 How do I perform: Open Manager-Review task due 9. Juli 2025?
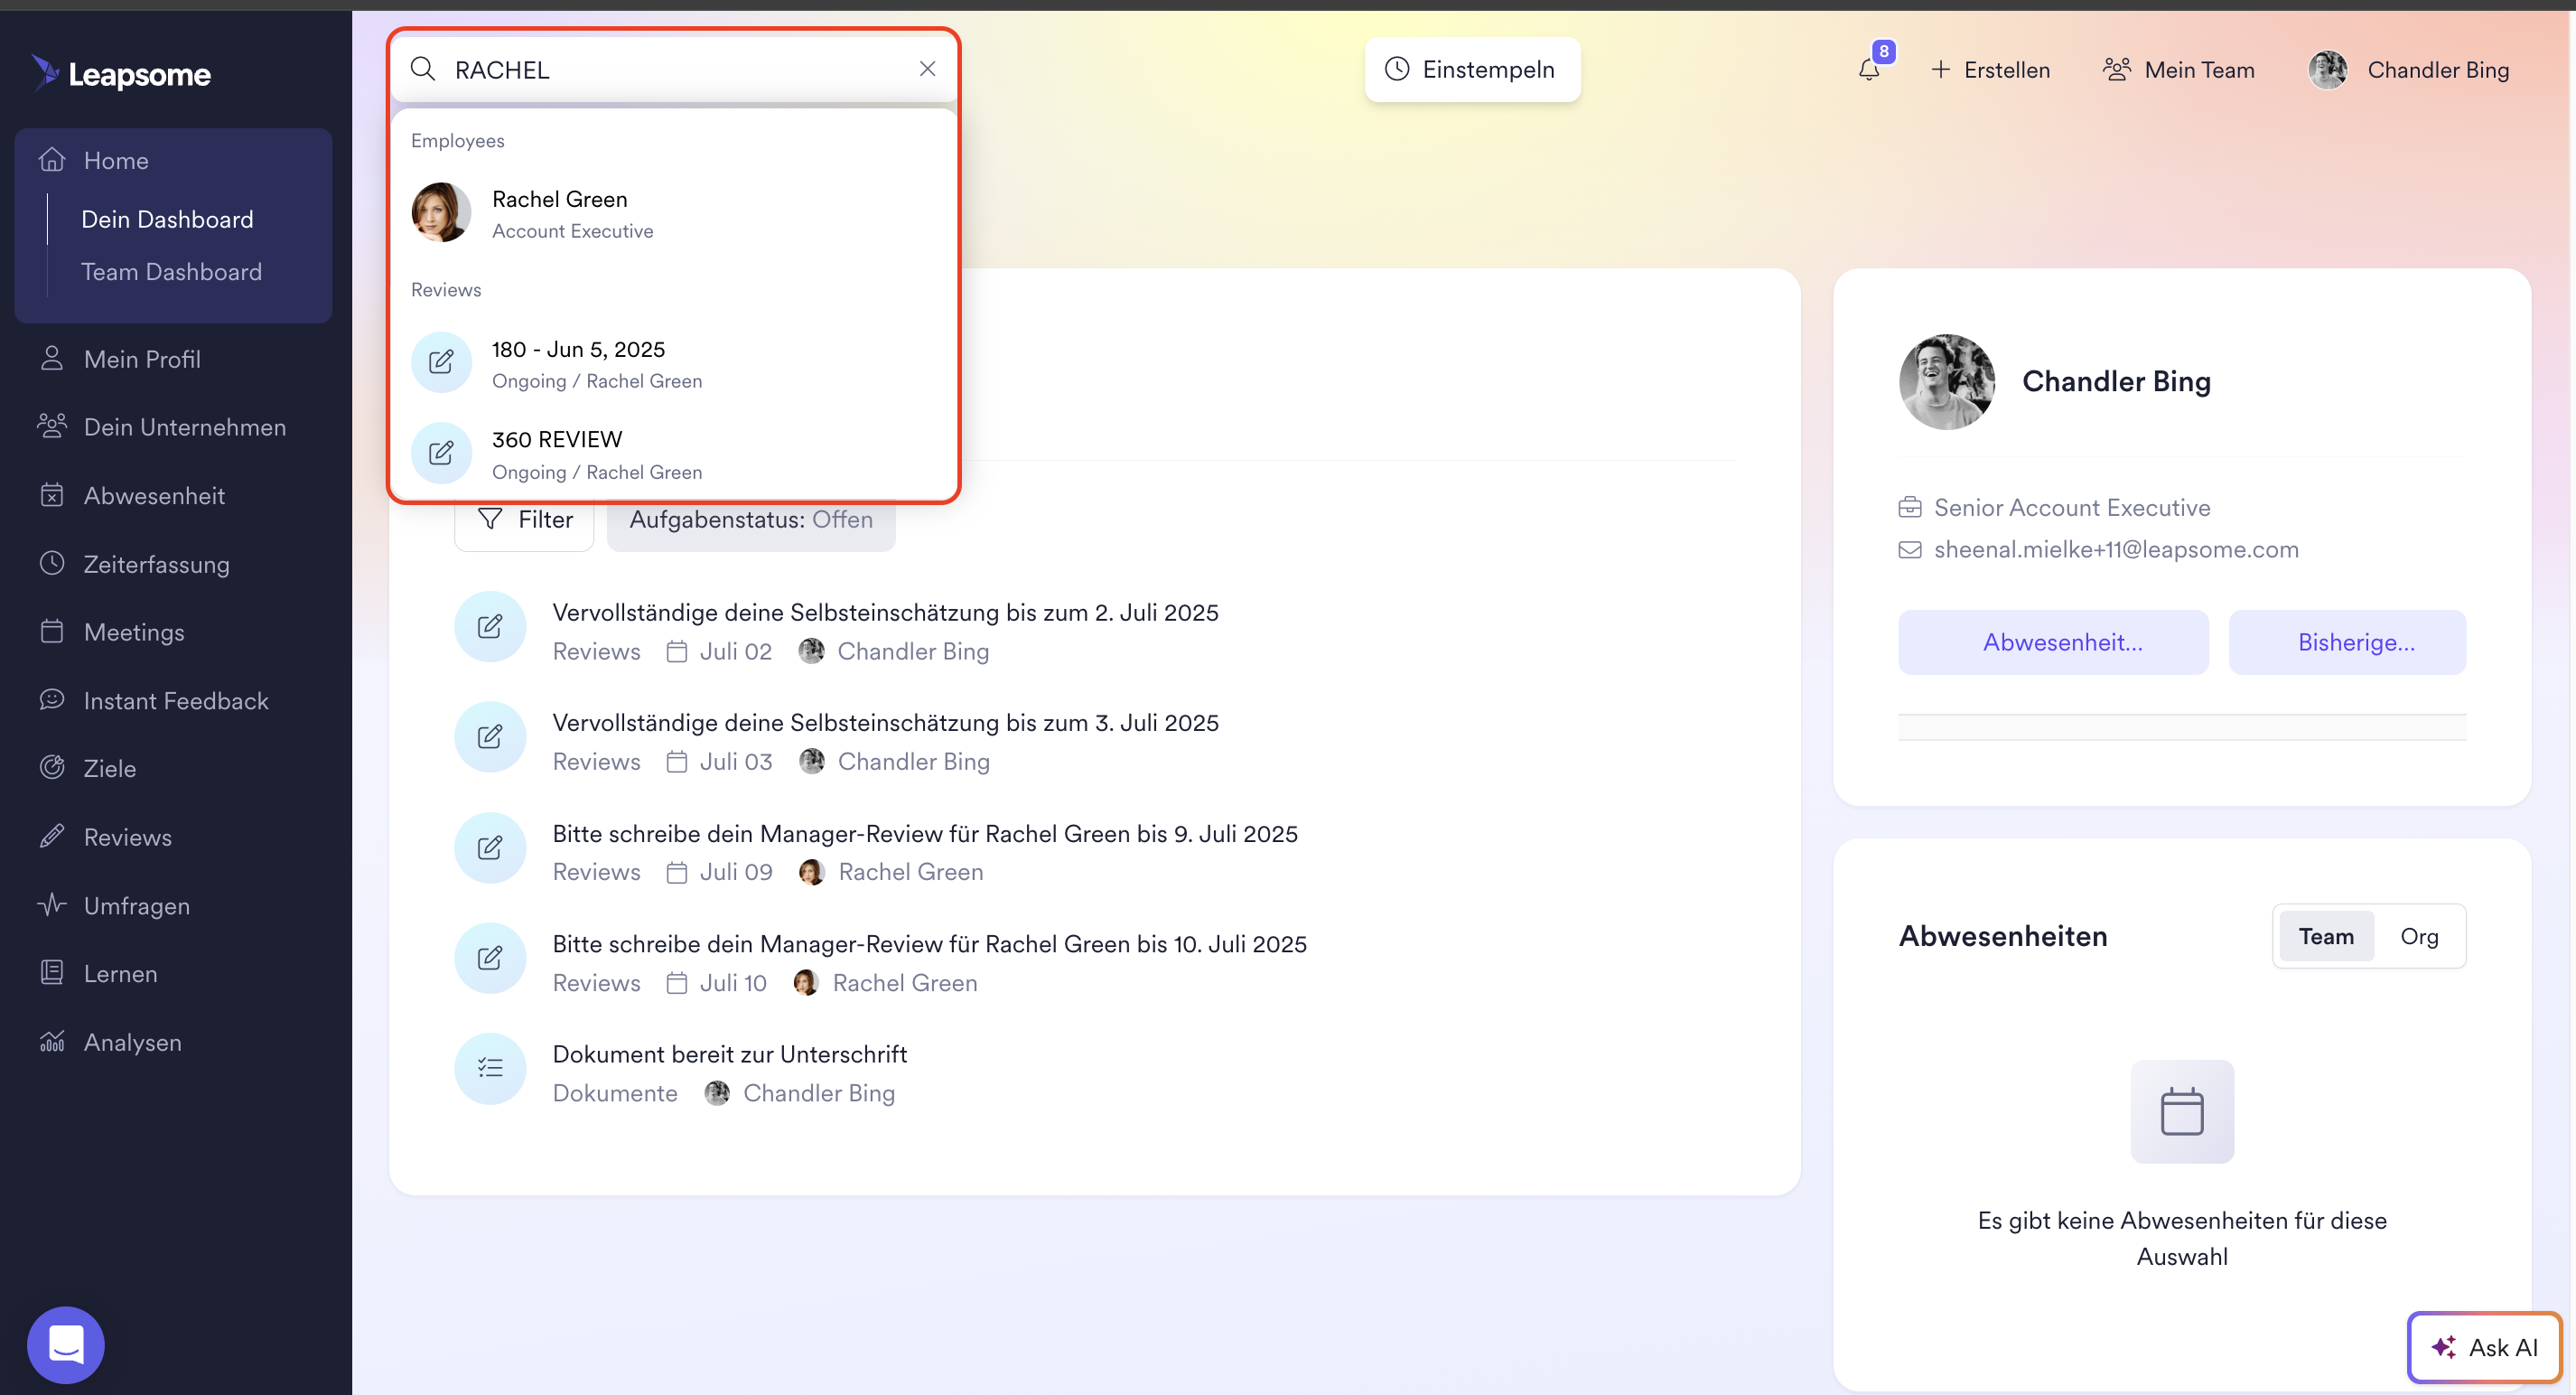pos(925,833)
